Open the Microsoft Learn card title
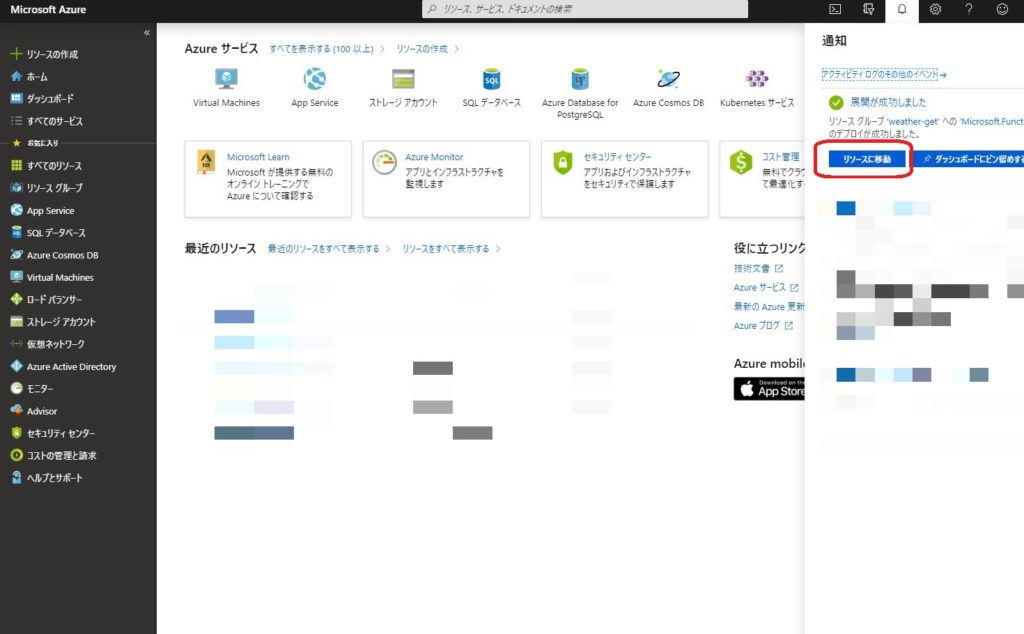 coord(258,157)
